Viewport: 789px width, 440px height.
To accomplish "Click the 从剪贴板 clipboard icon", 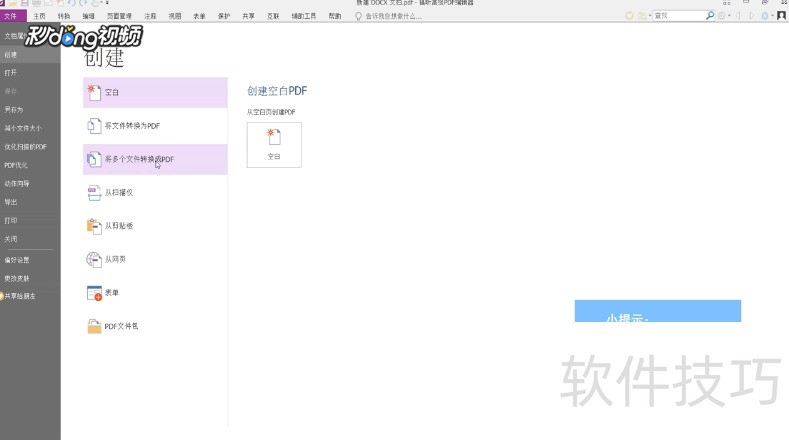I will click(95, 226).
